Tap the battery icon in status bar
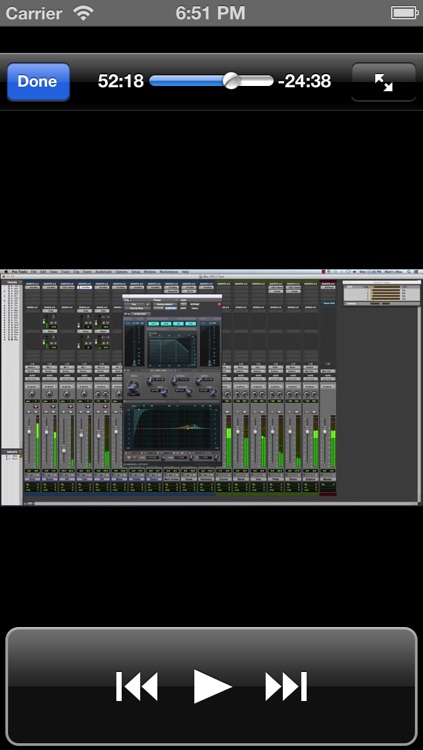Viewport: 423px width, 750px height. point(405,13)
